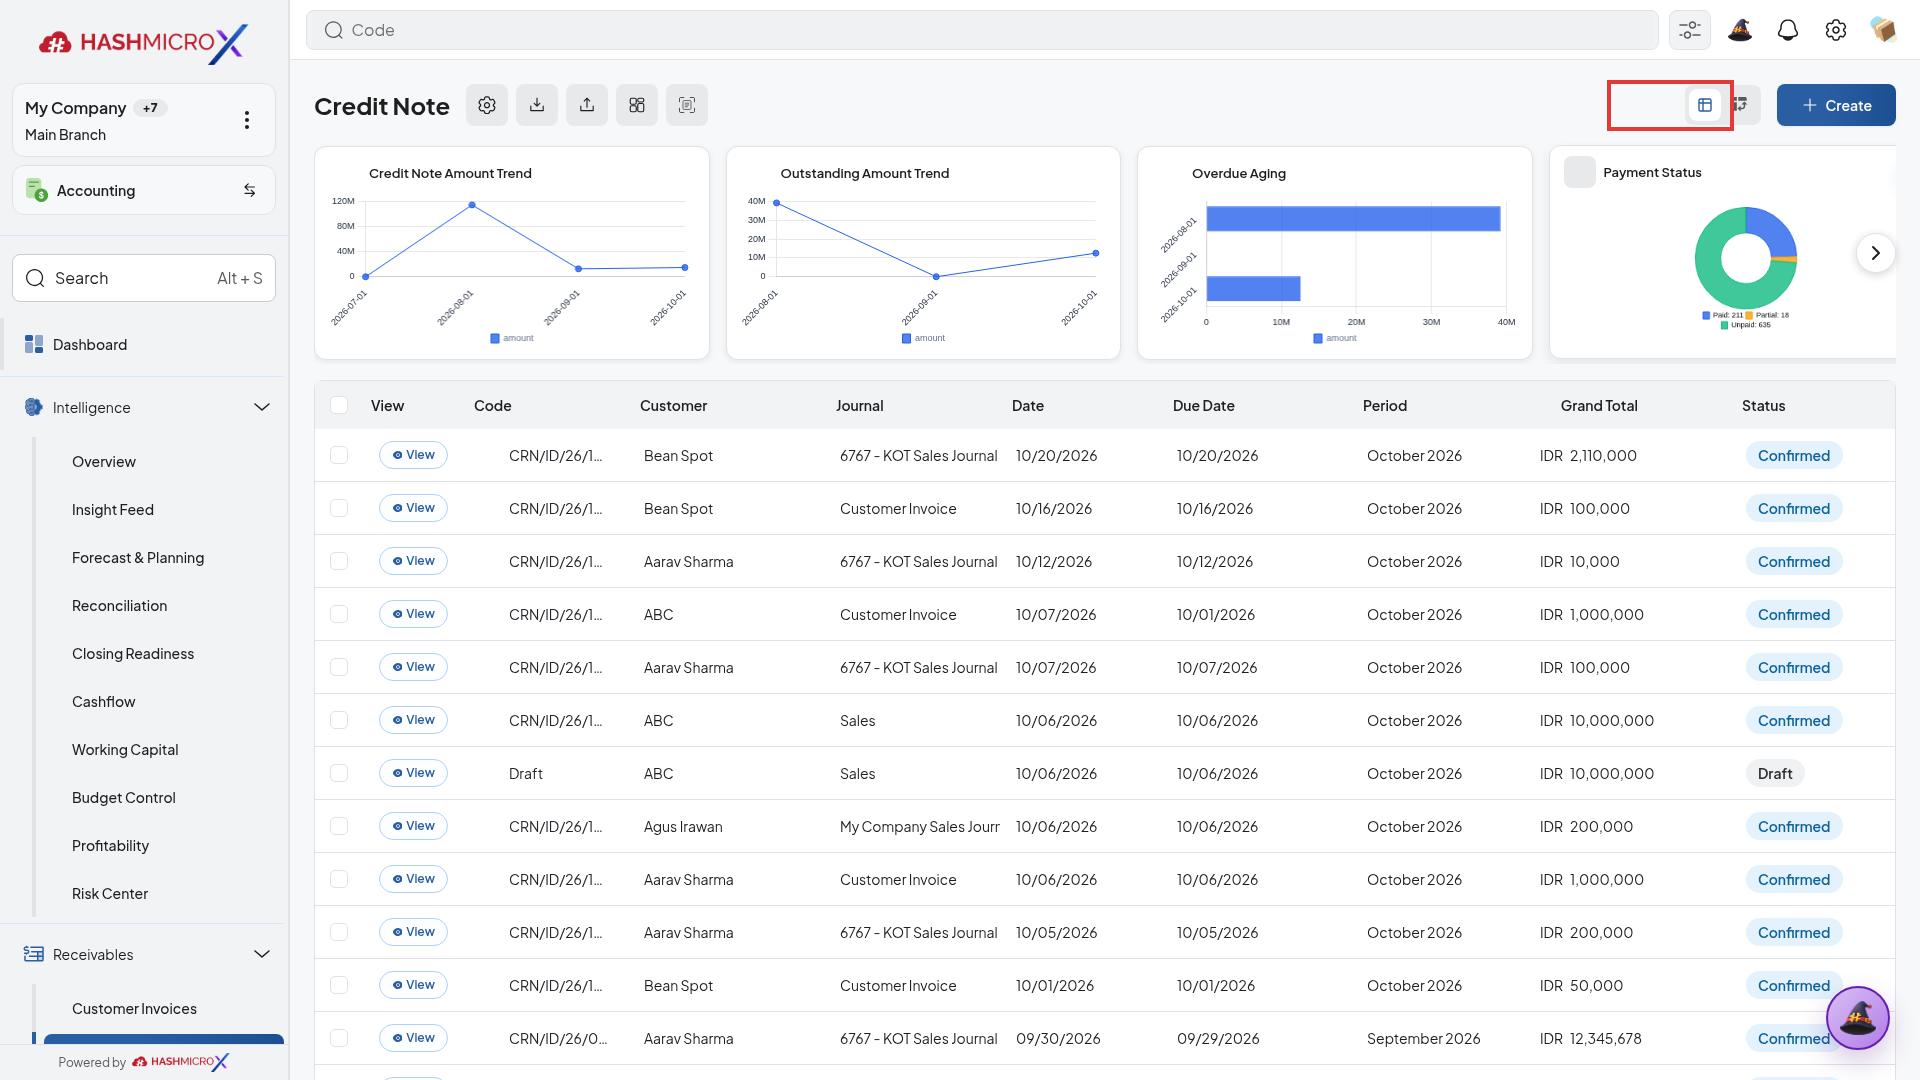View the IDR 12,345,678 credit note

click(413, 1038)
